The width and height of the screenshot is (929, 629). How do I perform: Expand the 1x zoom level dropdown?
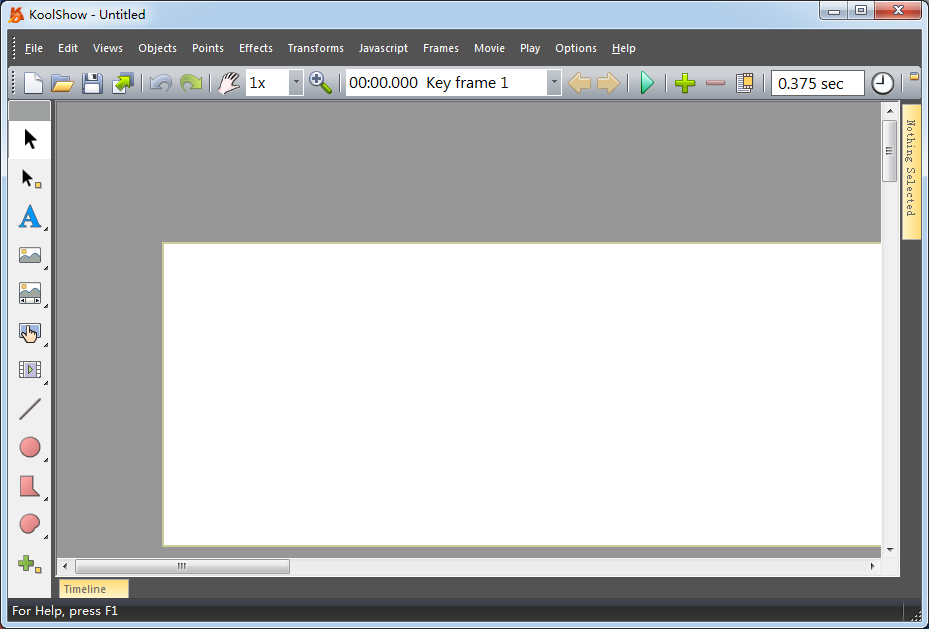tap(296, 83)
